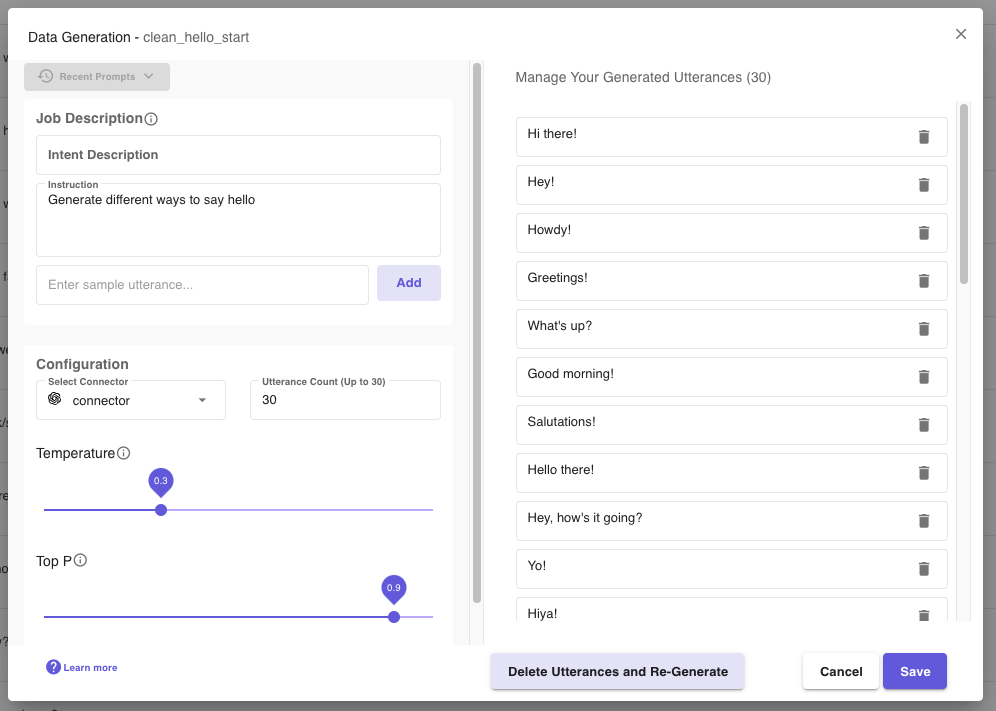This screenshot has height=711, width=996.
Task: Delete the "Greetings!" utterance
Action: 924,281
